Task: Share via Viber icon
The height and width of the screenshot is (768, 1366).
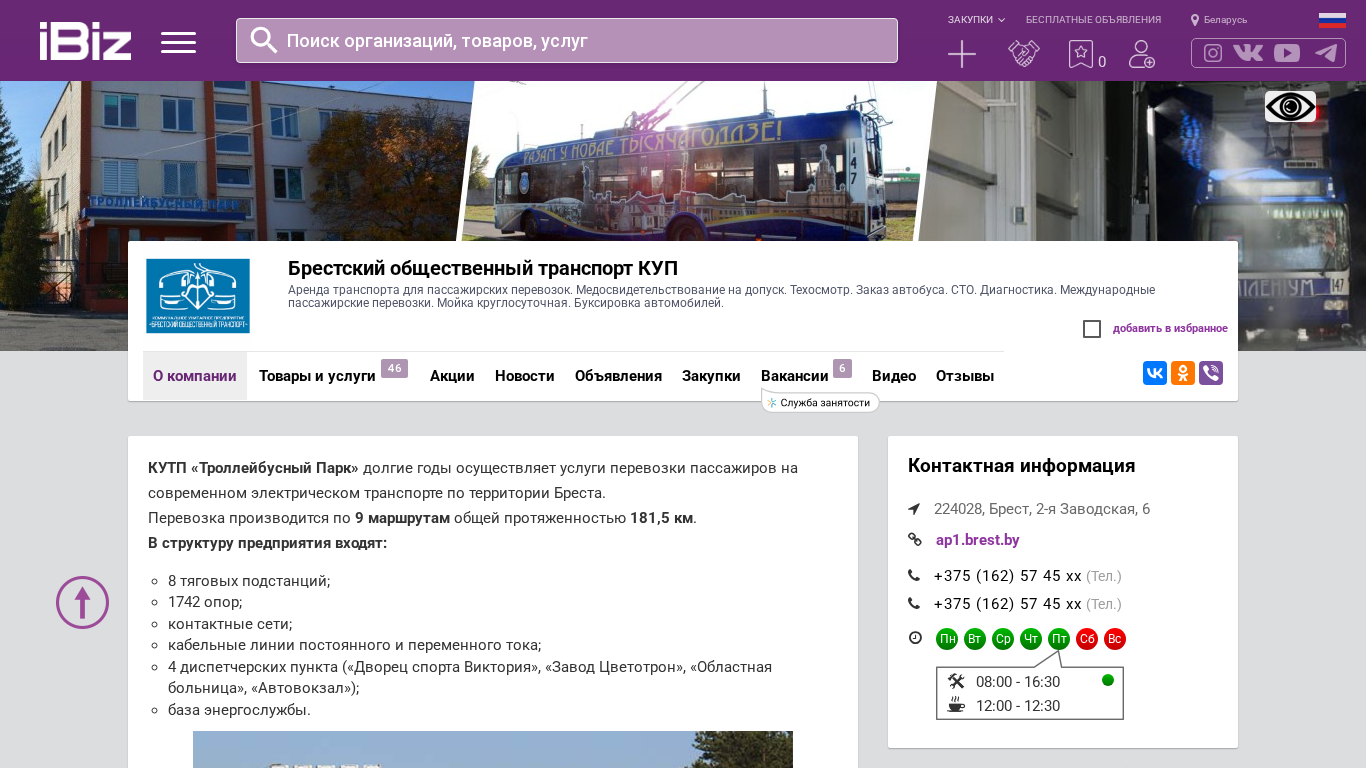Action: click(1211, 373)
